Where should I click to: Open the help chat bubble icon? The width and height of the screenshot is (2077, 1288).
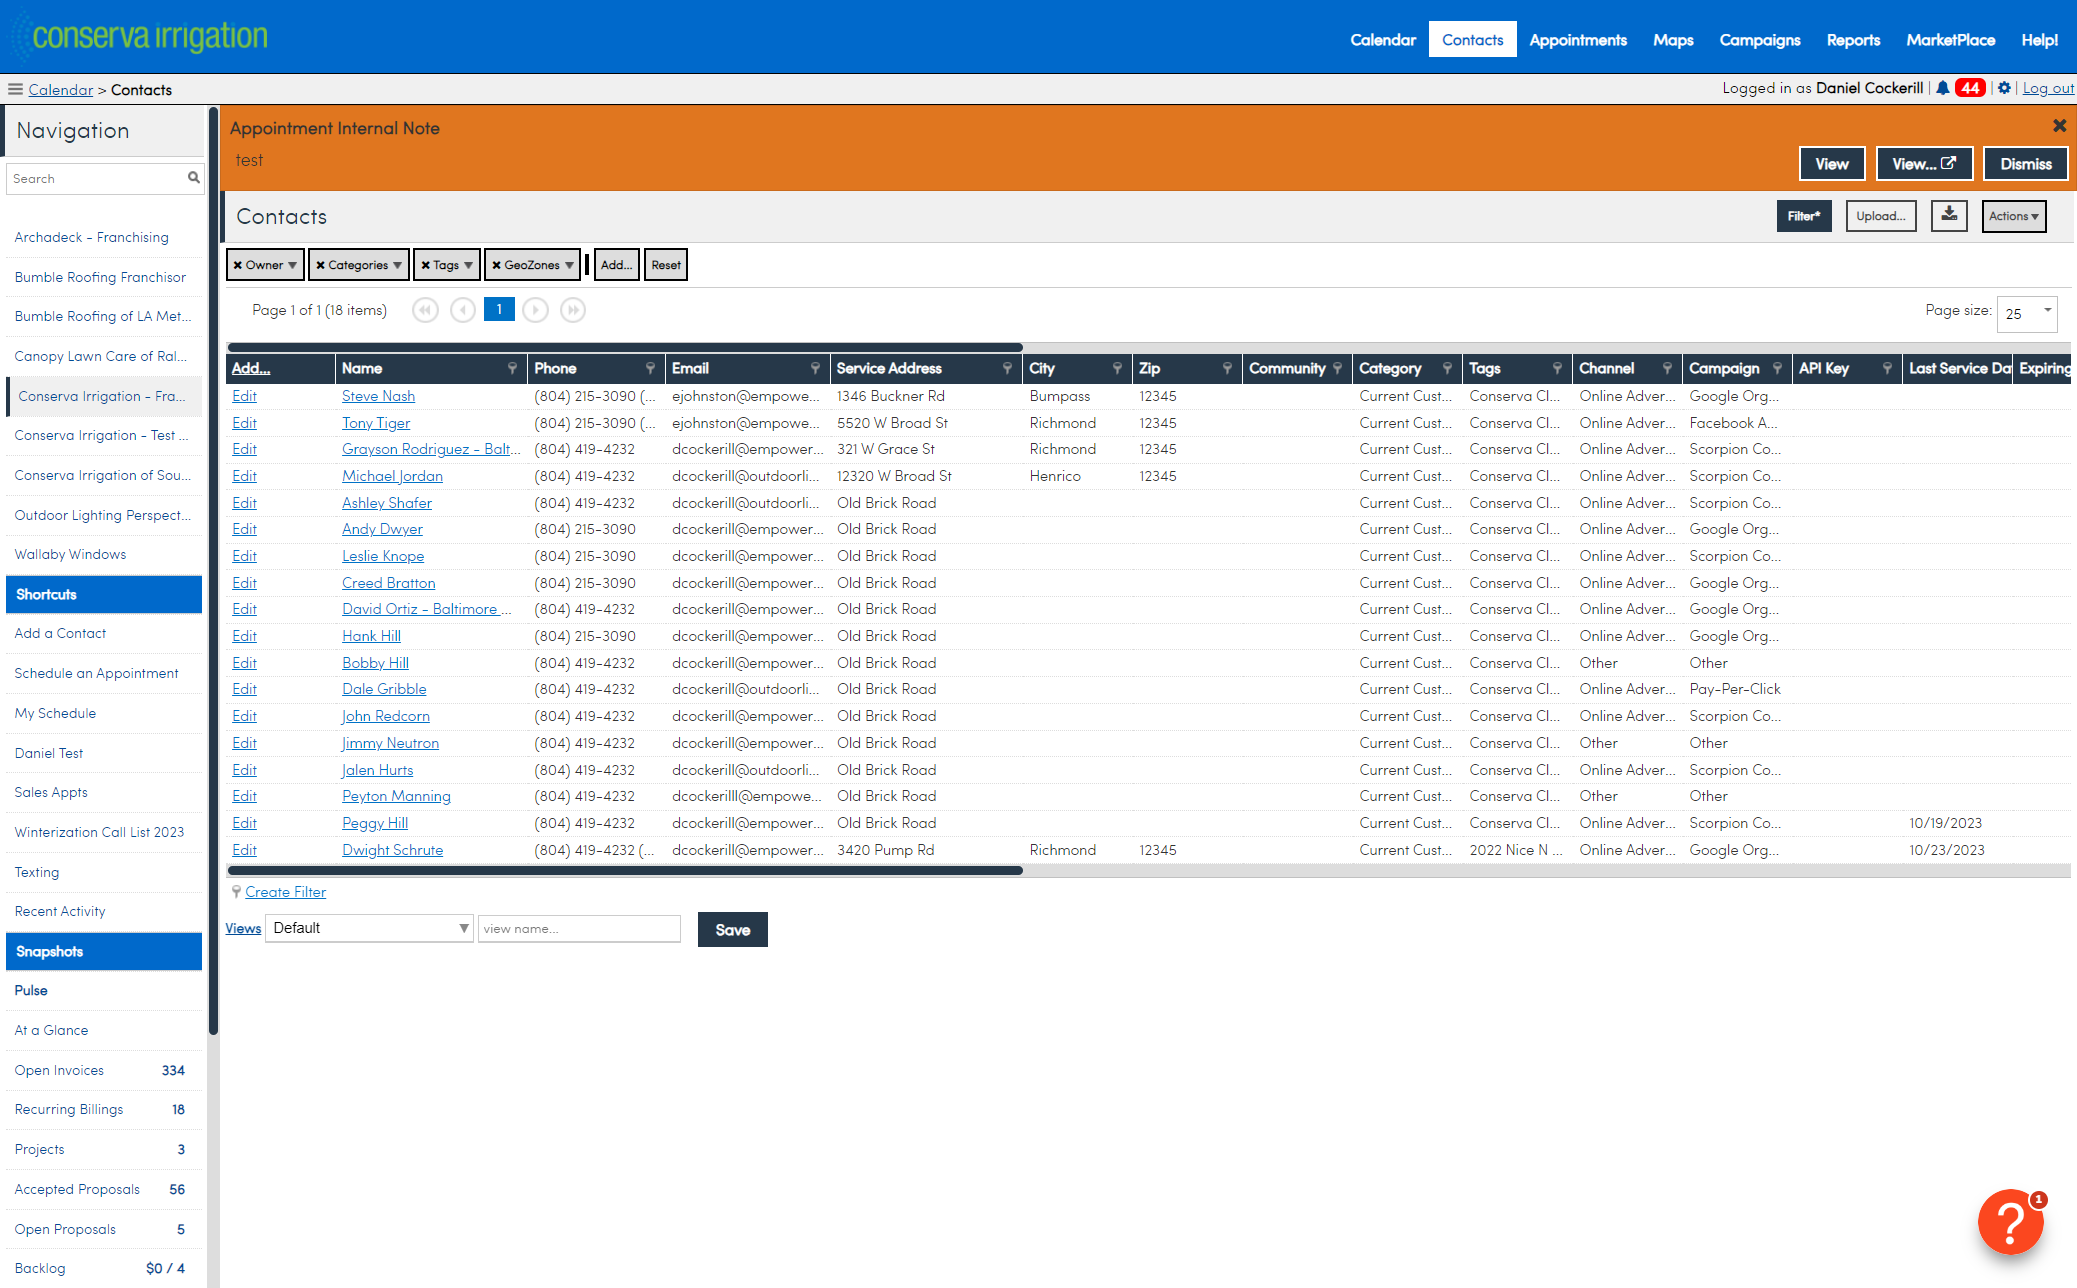coord(2011,1221)
